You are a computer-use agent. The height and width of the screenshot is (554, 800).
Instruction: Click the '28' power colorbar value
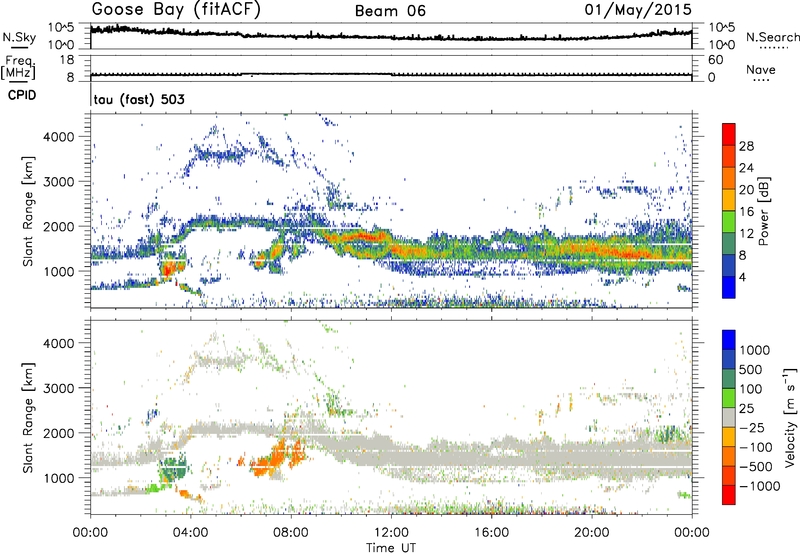point(746,146)
